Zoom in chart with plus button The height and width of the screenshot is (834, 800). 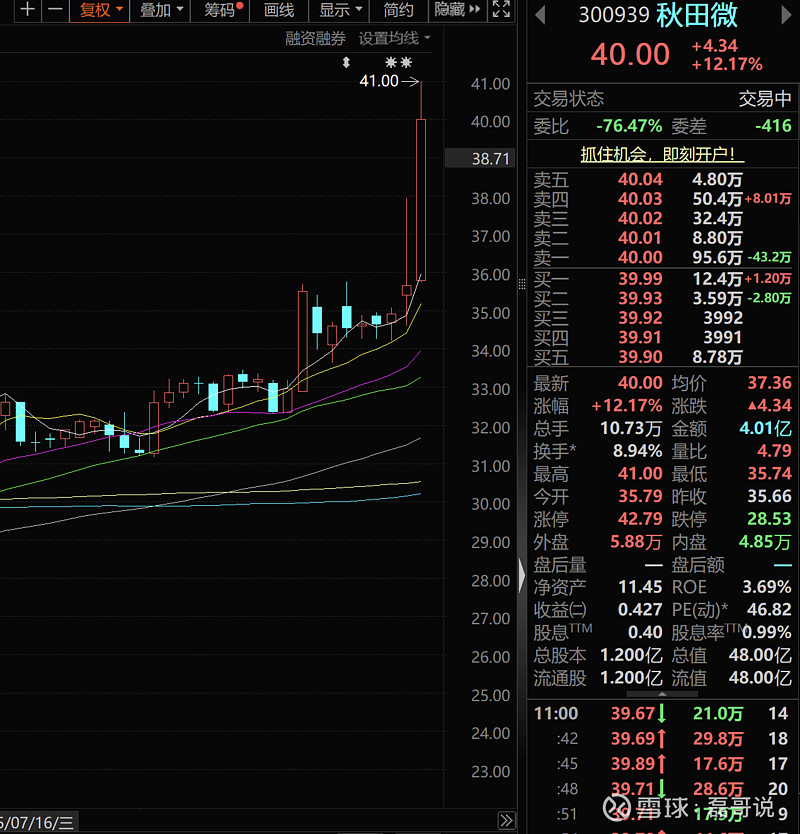(x=28, y=10)
